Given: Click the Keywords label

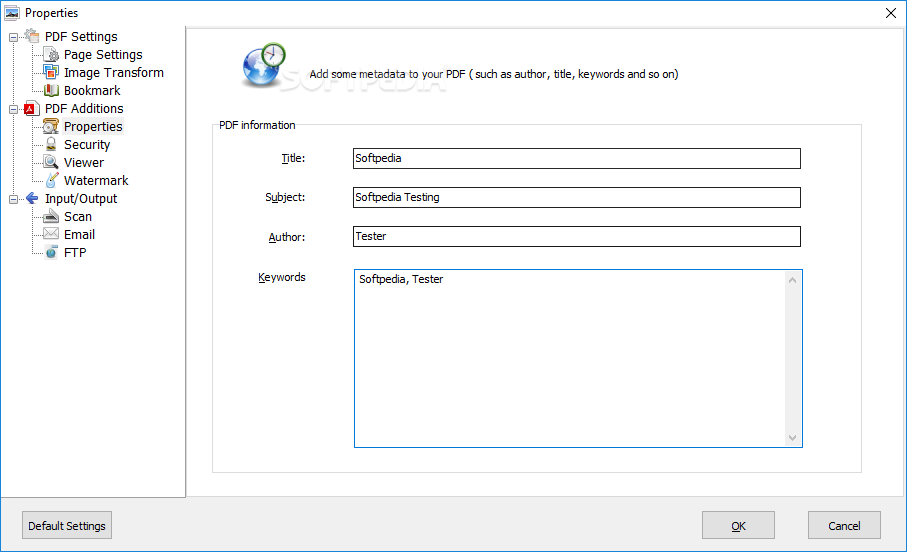Looking at the screenshot, I should [x=282, y=277].
